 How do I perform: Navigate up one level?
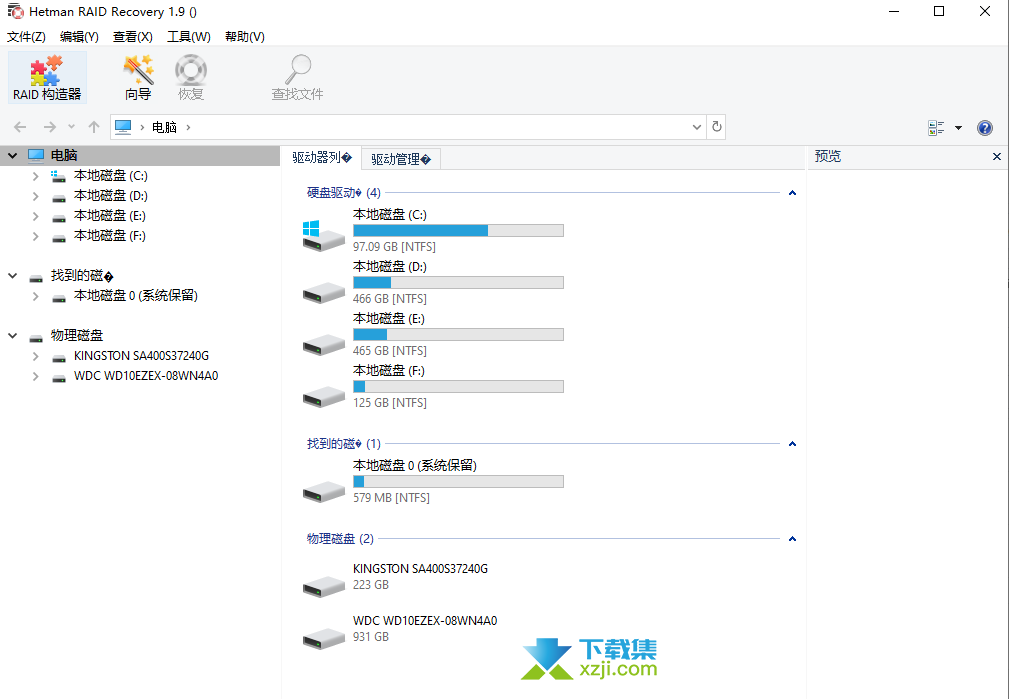point(94,127)
